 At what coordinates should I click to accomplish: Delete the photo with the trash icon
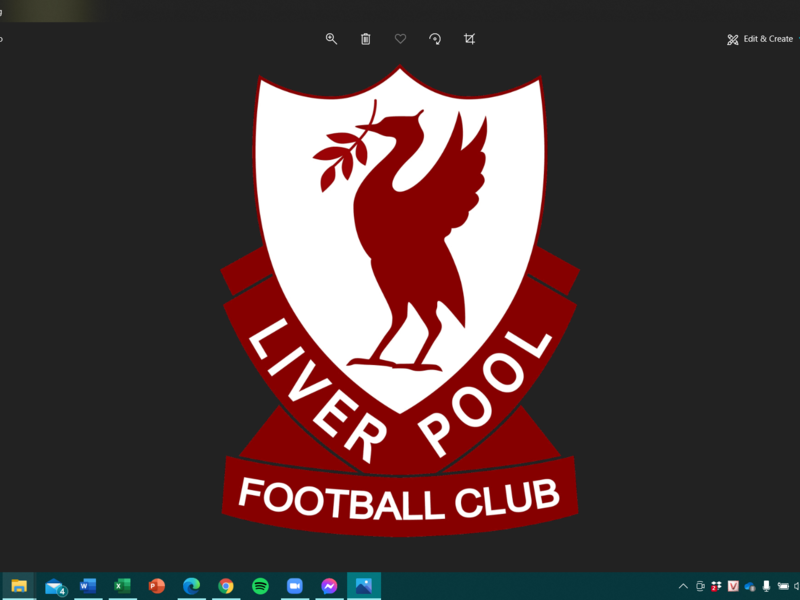coord(365,39)
